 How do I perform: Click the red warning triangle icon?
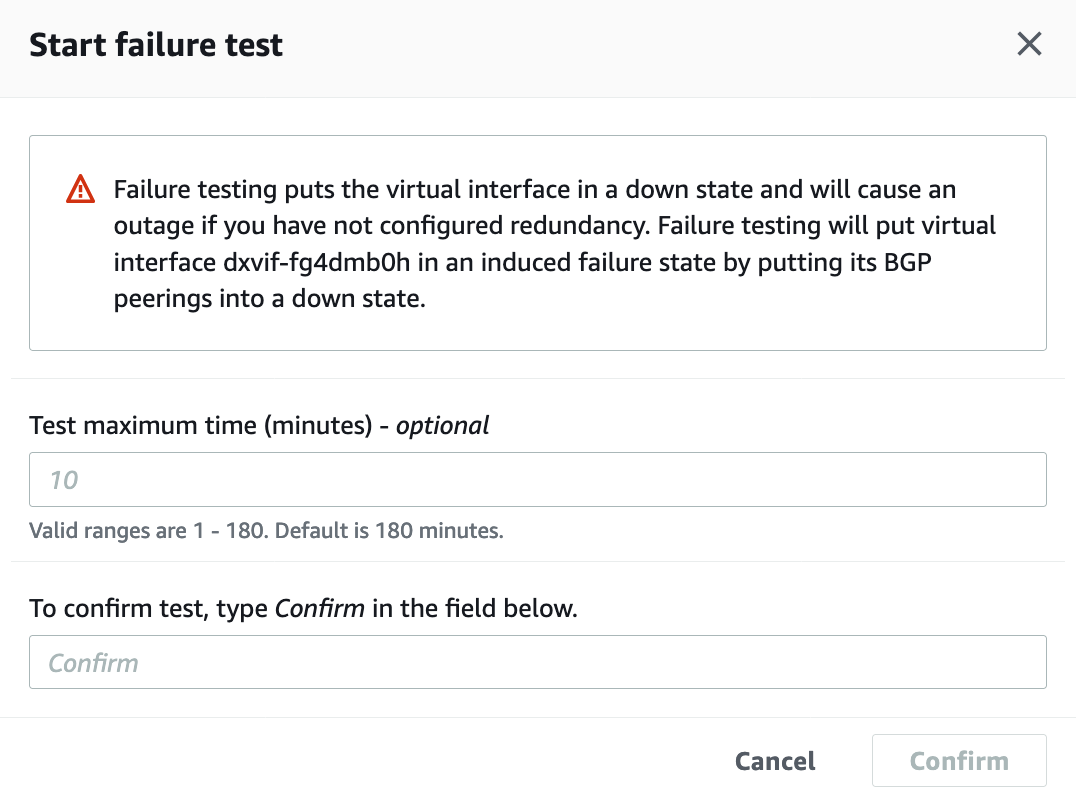click(80, 189)
